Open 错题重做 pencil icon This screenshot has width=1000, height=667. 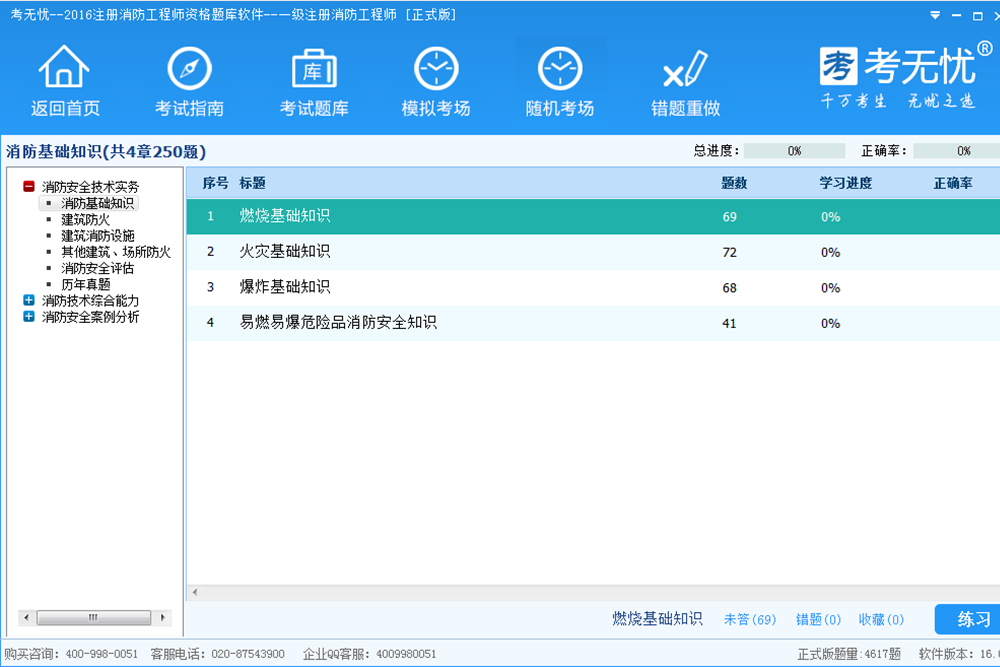click(686, 68)
